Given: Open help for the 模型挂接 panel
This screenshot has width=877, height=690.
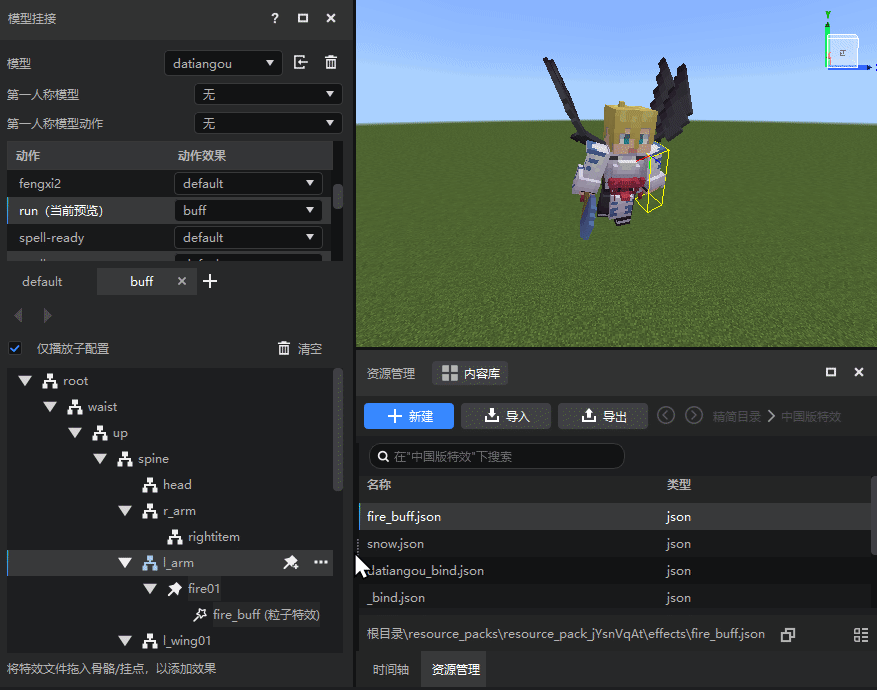Looking at the screenshot, I should point(275,18).
